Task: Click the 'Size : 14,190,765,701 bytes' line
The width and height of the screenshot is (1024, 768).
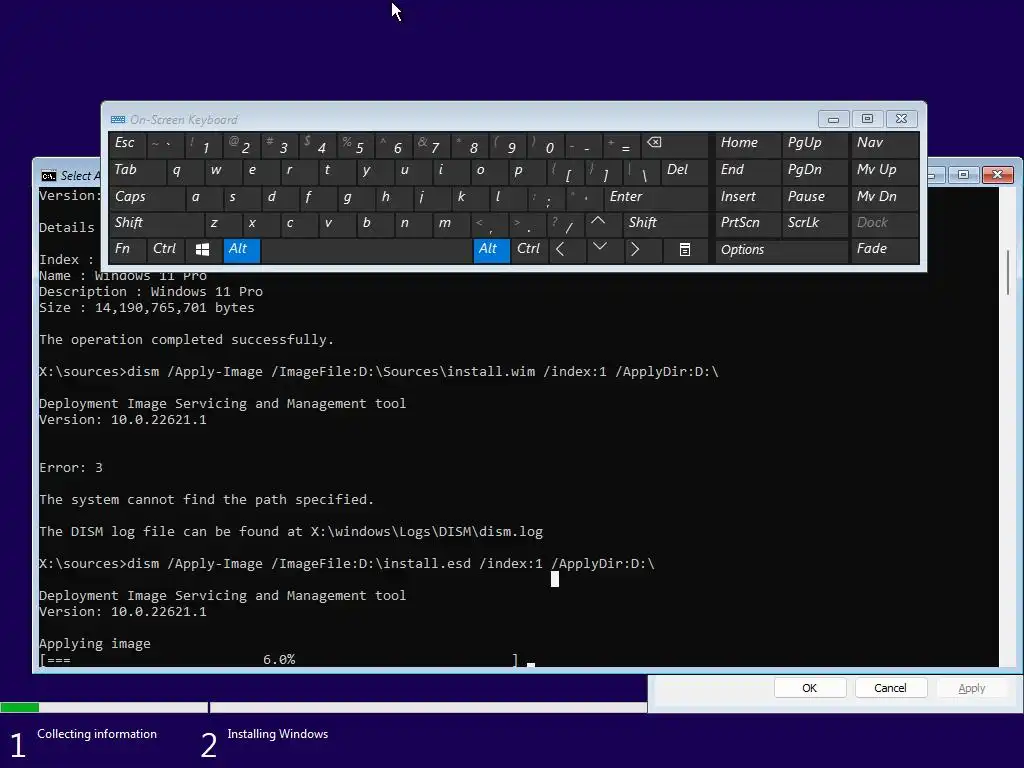Action: tap(146, 308)
